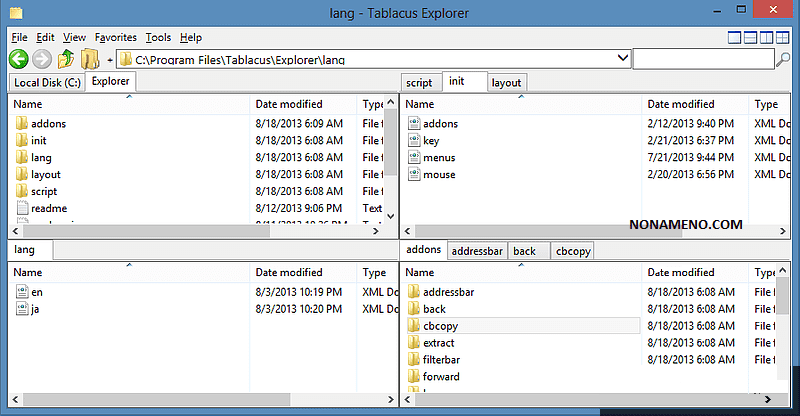Expand the address bar dropdown arrow
The image size is (800, 416).
pos(622,59)
